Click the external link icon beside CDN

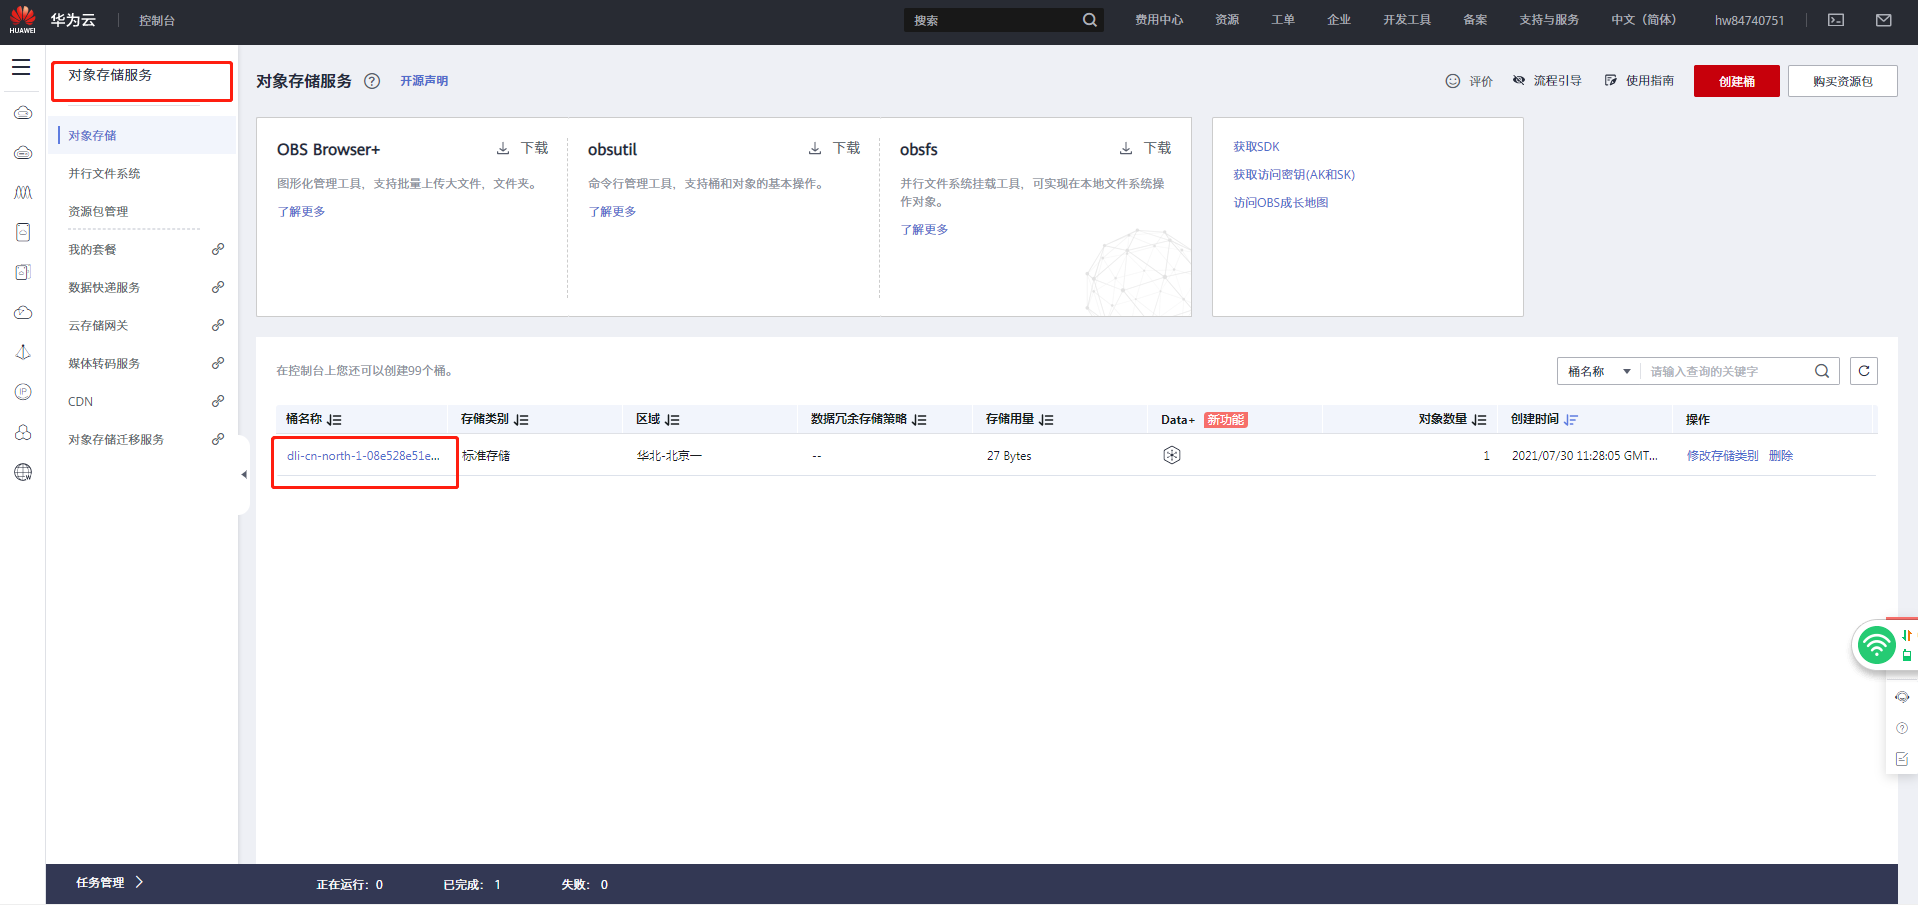pos(218,401)
